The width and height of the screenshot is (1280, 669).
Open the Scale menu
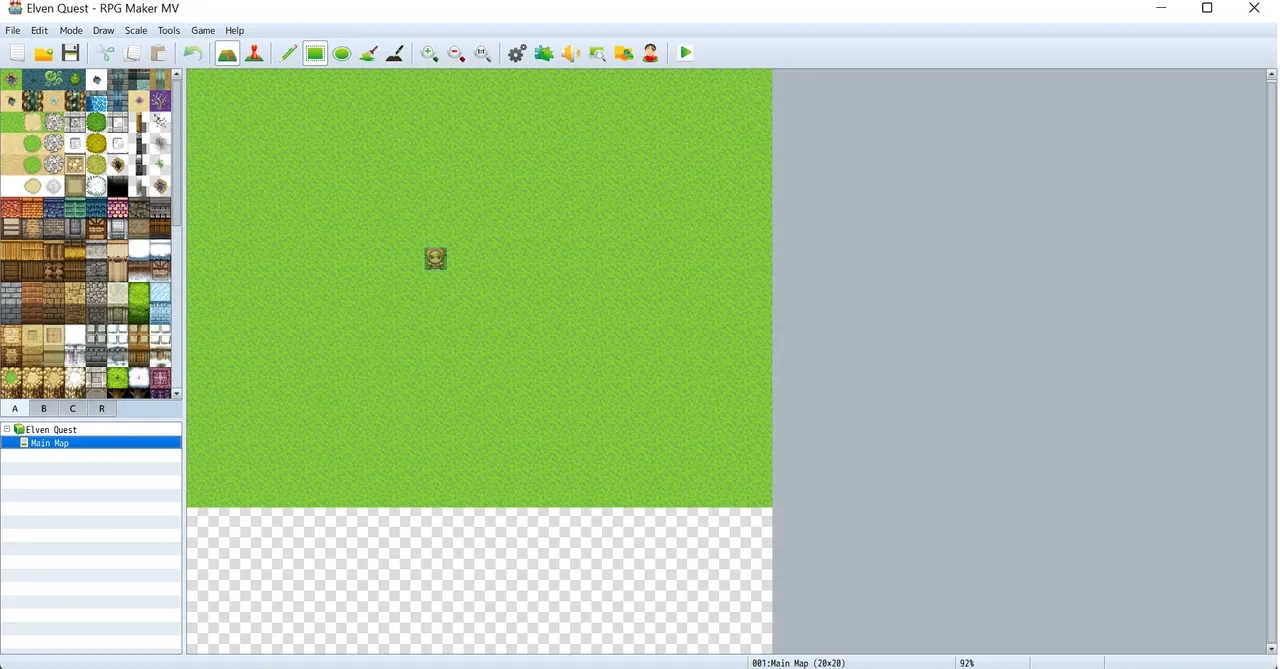point(136,31)
